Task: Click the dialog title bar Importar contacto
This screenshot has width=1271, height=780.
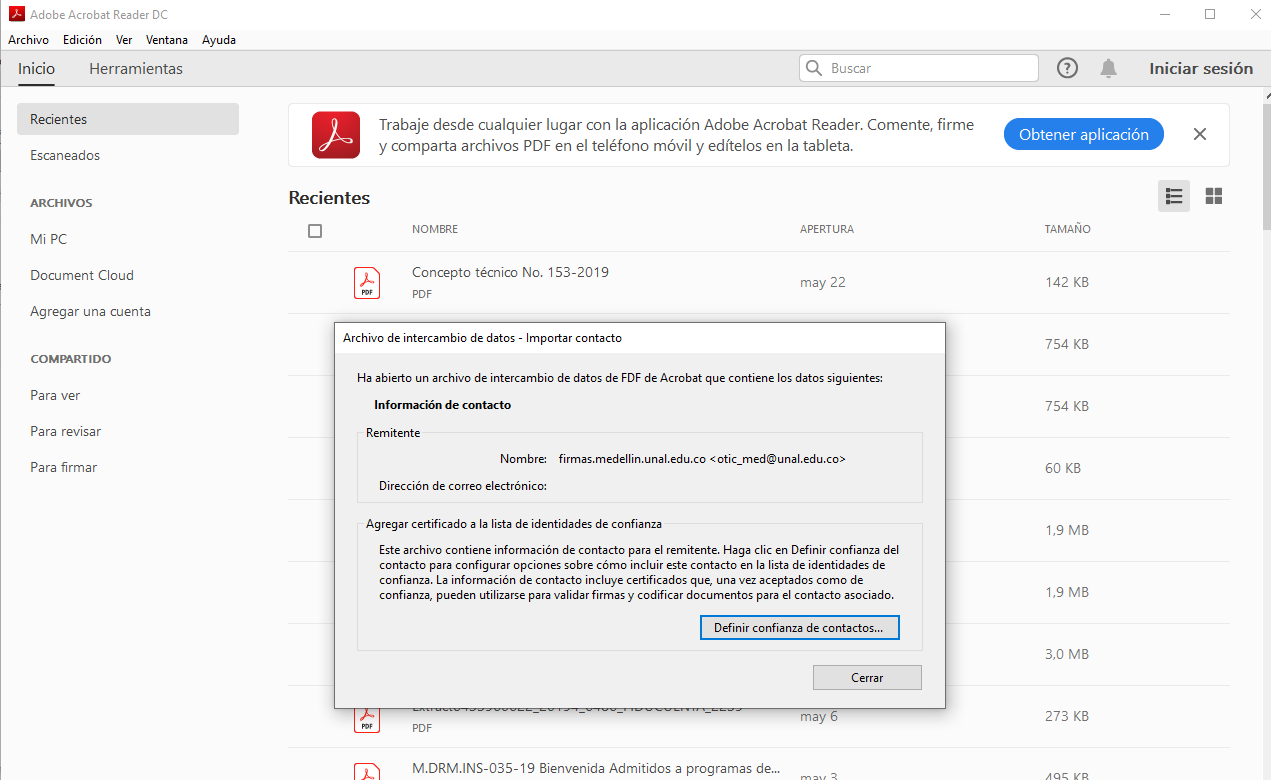Action: [640, 338]
